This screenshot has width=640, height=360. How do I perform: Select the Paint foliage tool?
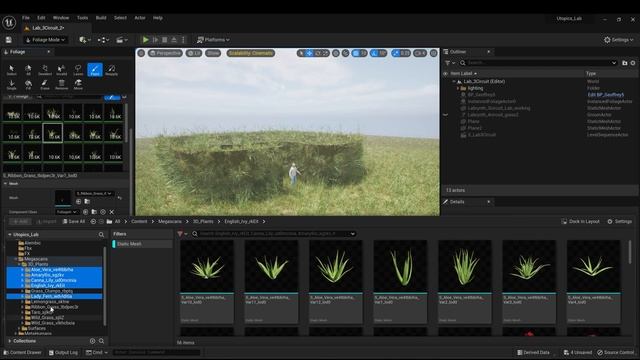[x=95, y=70]
